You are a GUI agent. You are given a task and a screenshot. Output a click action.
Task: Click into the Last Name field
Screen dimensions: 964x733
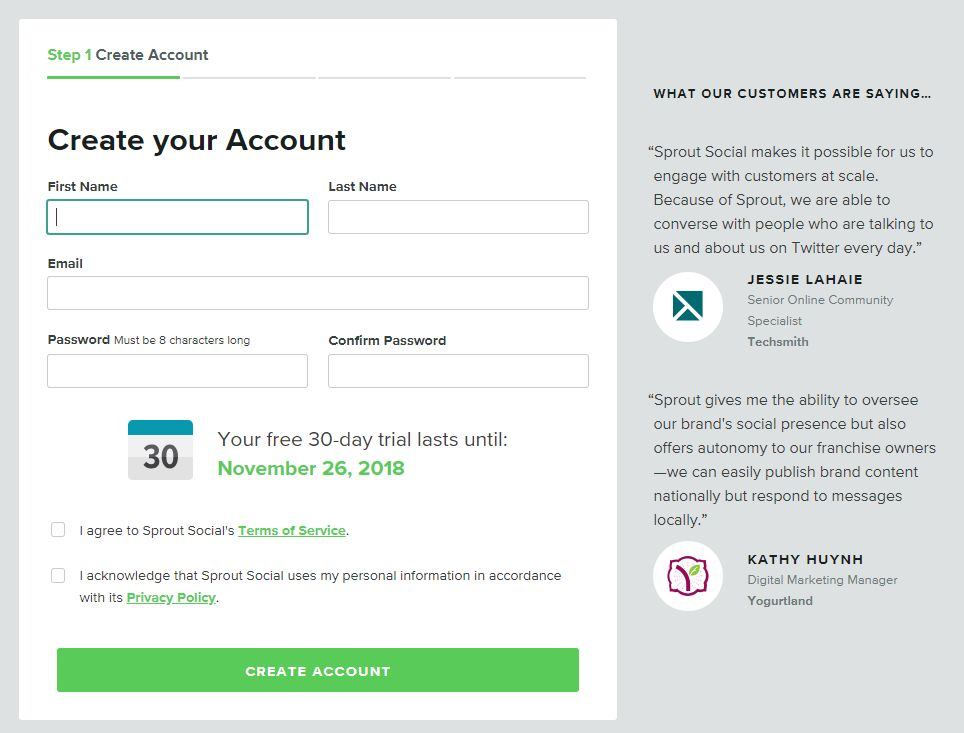click(x=458, y=217)
